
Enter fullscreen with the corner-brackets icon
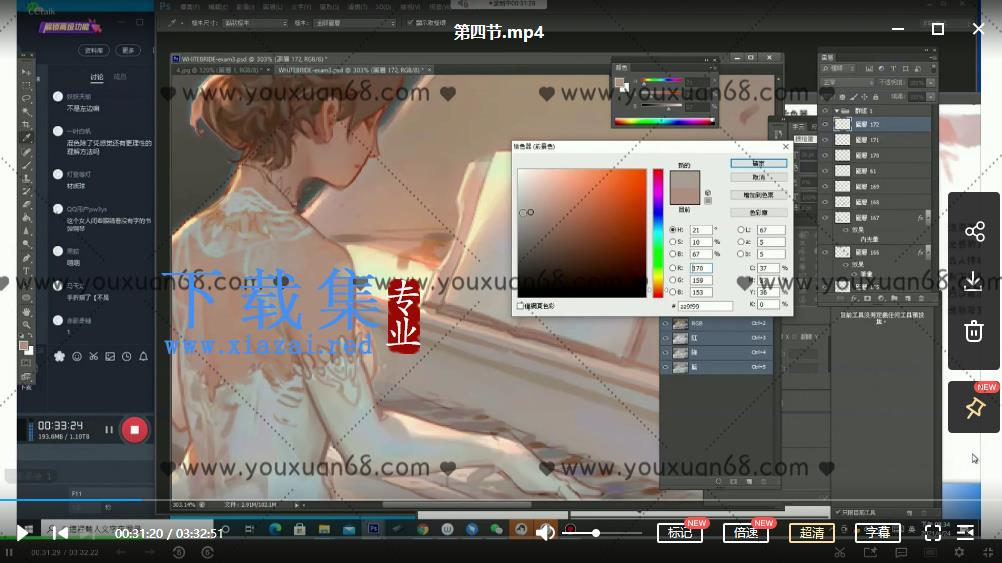coord(933,533)
